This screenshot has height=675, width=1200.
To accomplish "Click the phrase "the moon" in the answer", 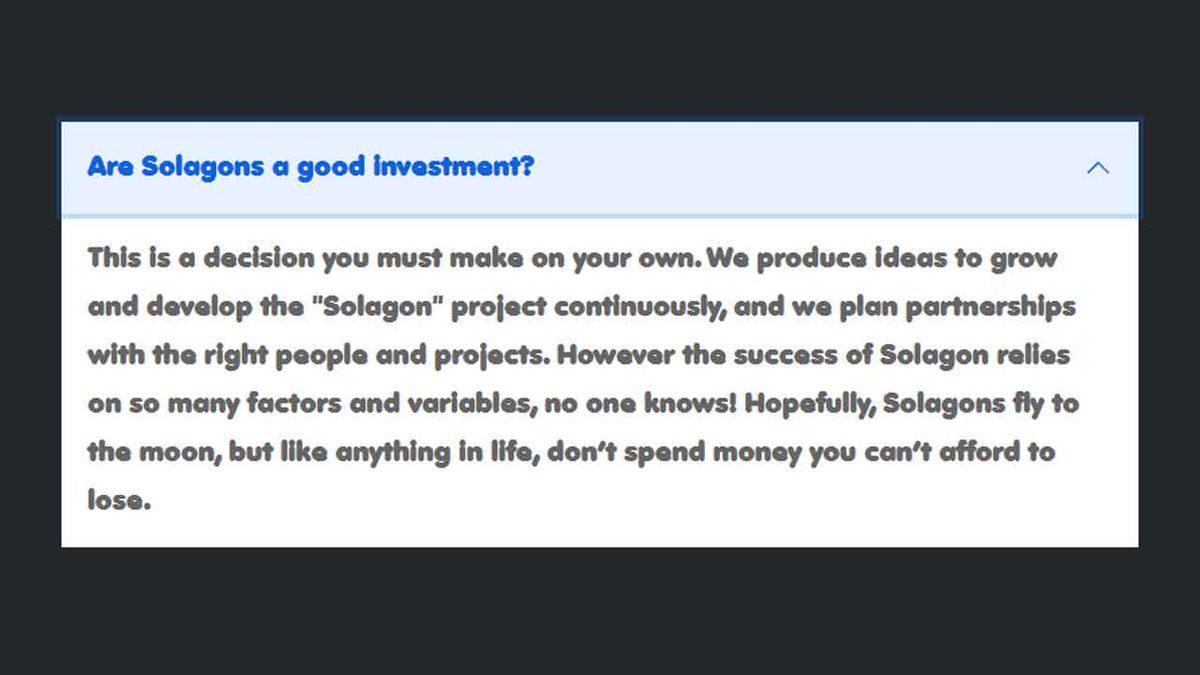I will (x=150, y=451).
